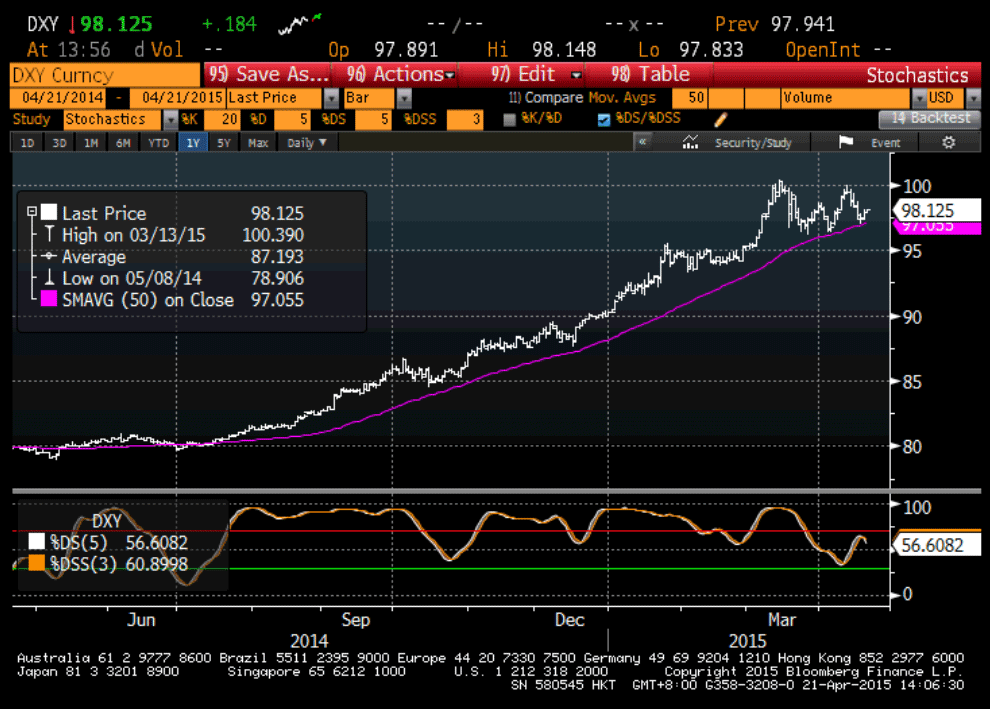
Task: Uncheck the %DS/%DSS checkbox
Action: pos(602,119)
